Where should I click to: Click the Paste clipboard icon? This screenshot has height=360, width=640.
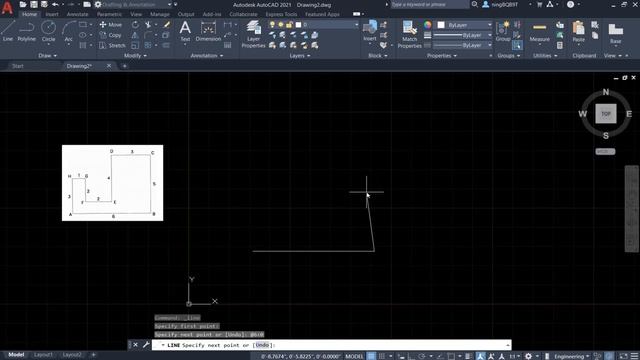point(578,31)
